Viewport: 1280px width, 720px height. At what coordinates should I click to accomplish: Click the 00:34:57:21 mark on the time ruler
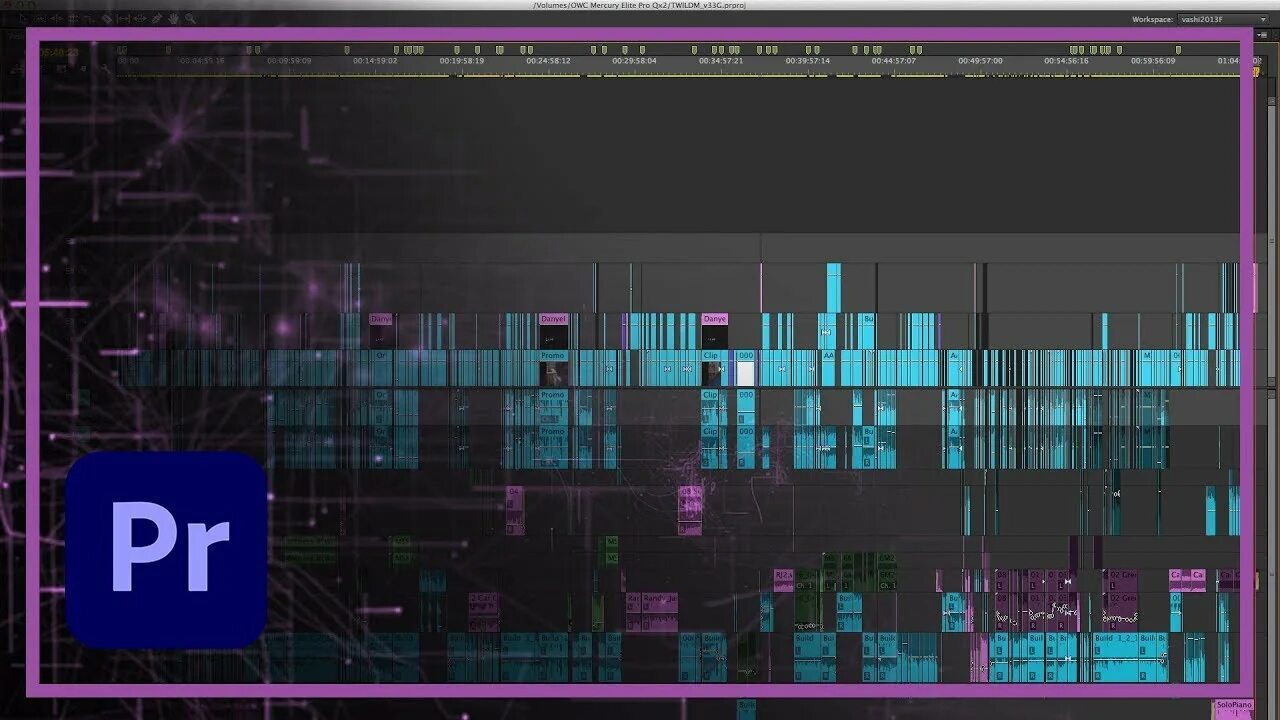tap(721, 60)
